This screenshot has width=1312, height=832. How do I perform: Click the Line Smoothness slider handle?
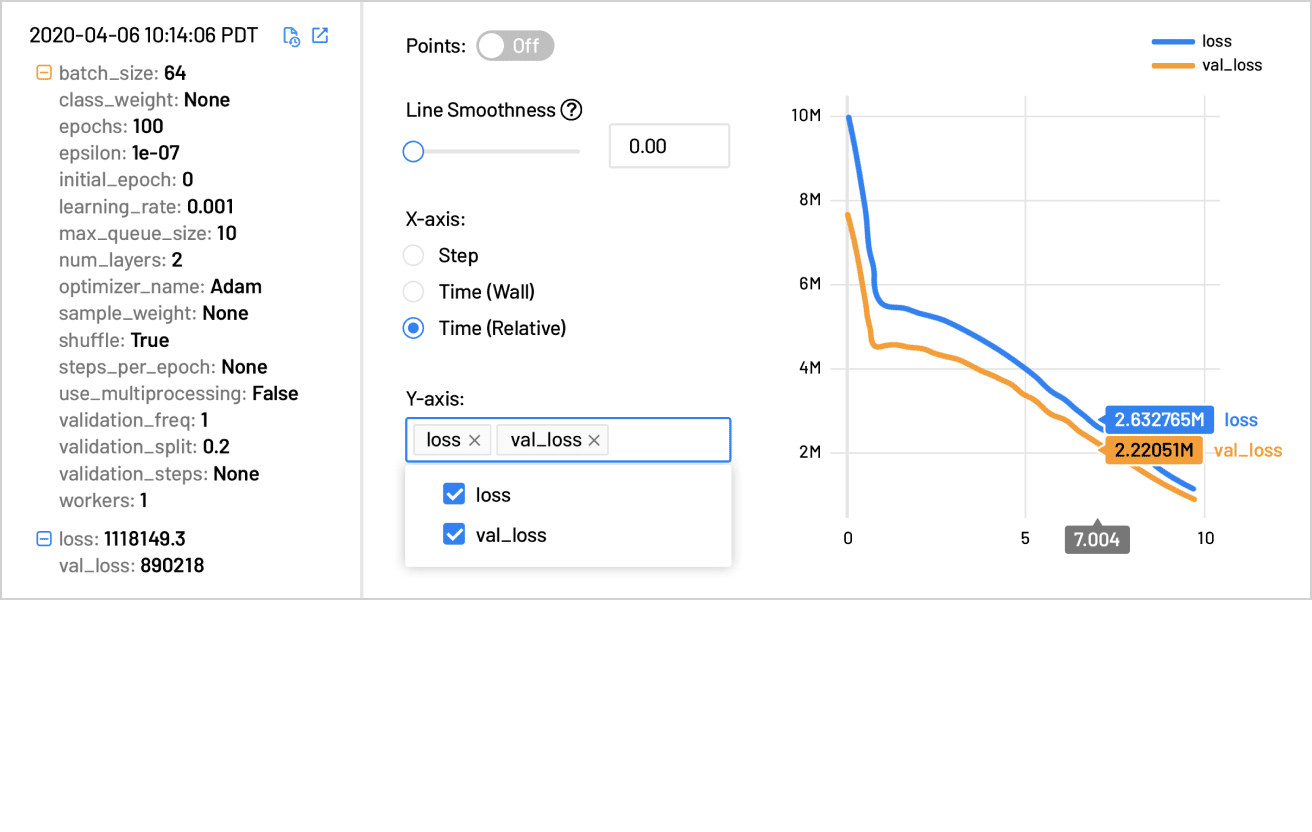(x=413, y=152)
